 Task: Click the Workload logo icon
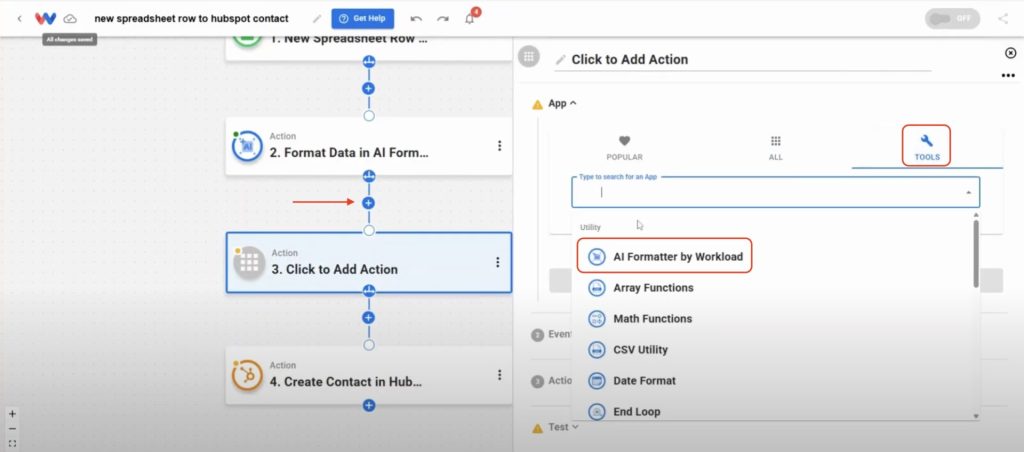(45, 18)
